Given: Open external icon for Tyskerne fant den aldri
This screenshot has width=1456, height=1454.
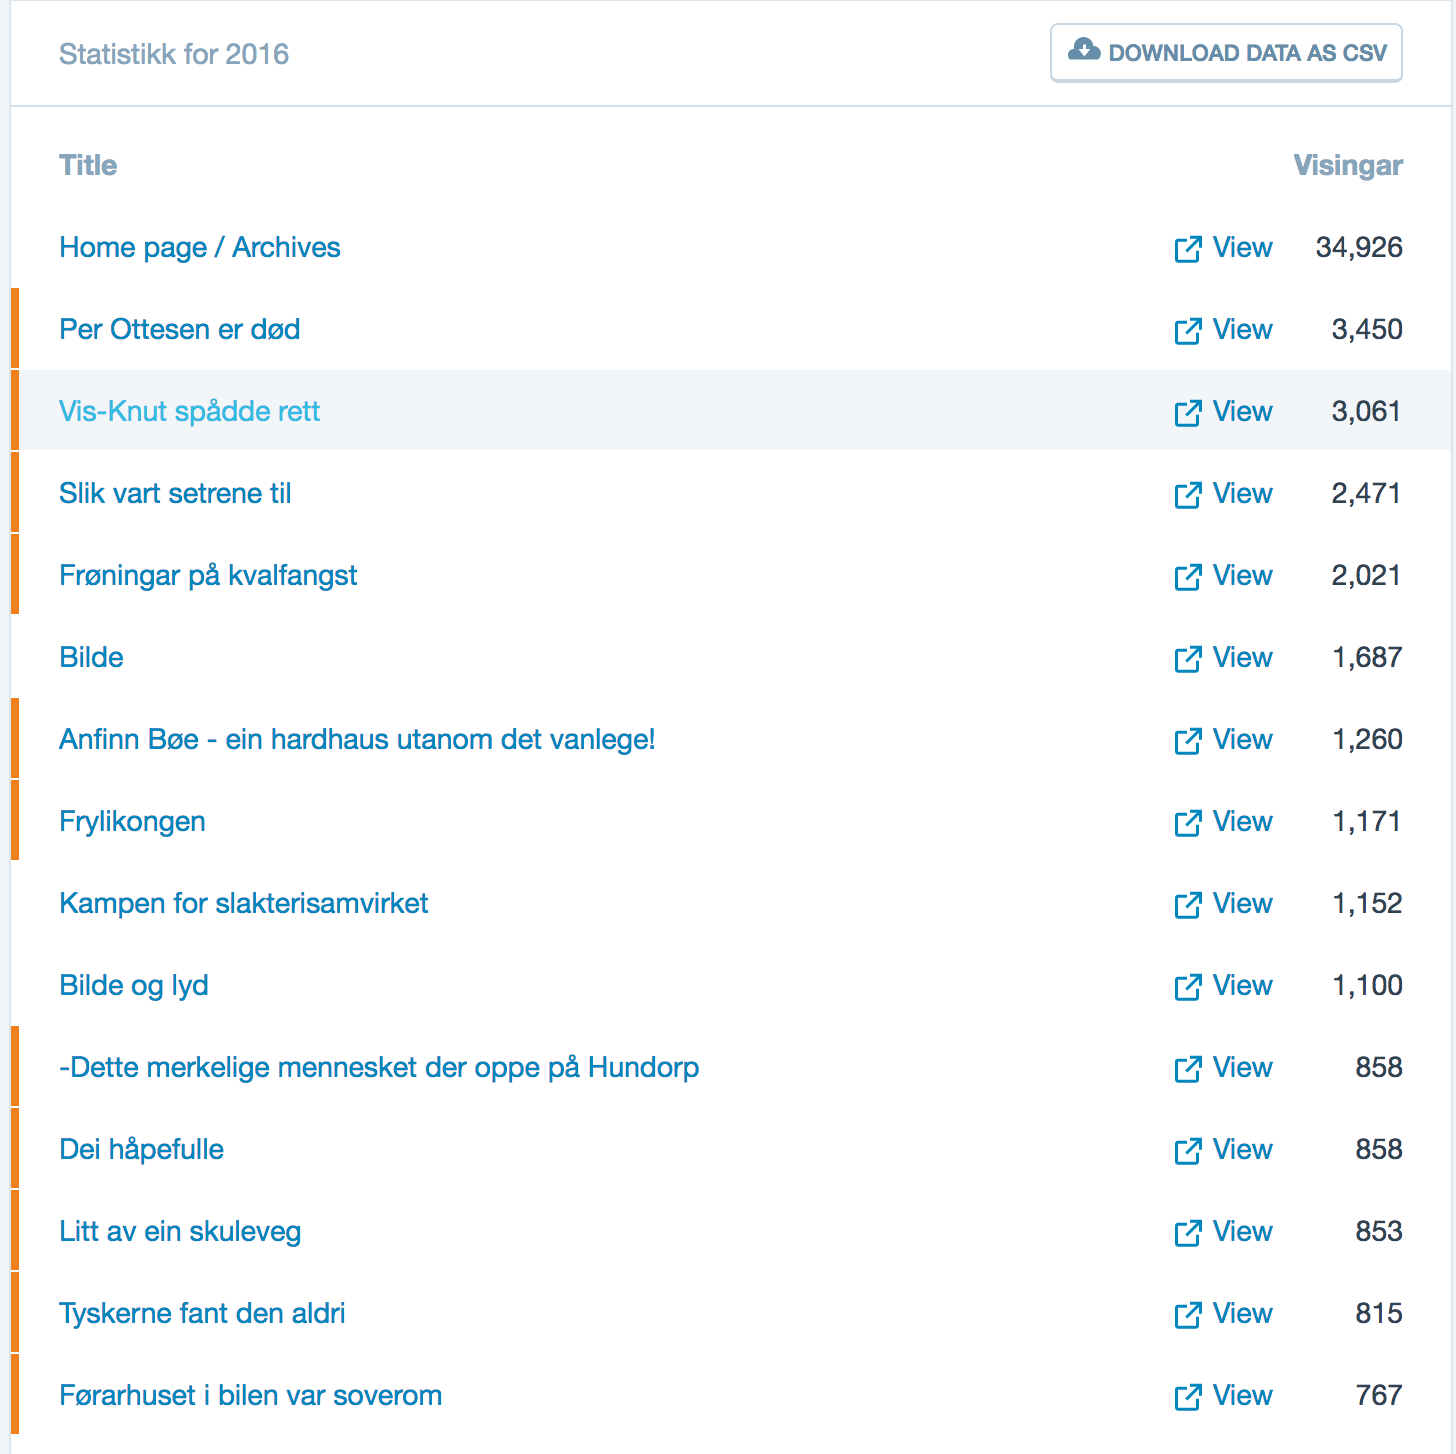Looking at the screenshot, I should tap(1187, 1315).
